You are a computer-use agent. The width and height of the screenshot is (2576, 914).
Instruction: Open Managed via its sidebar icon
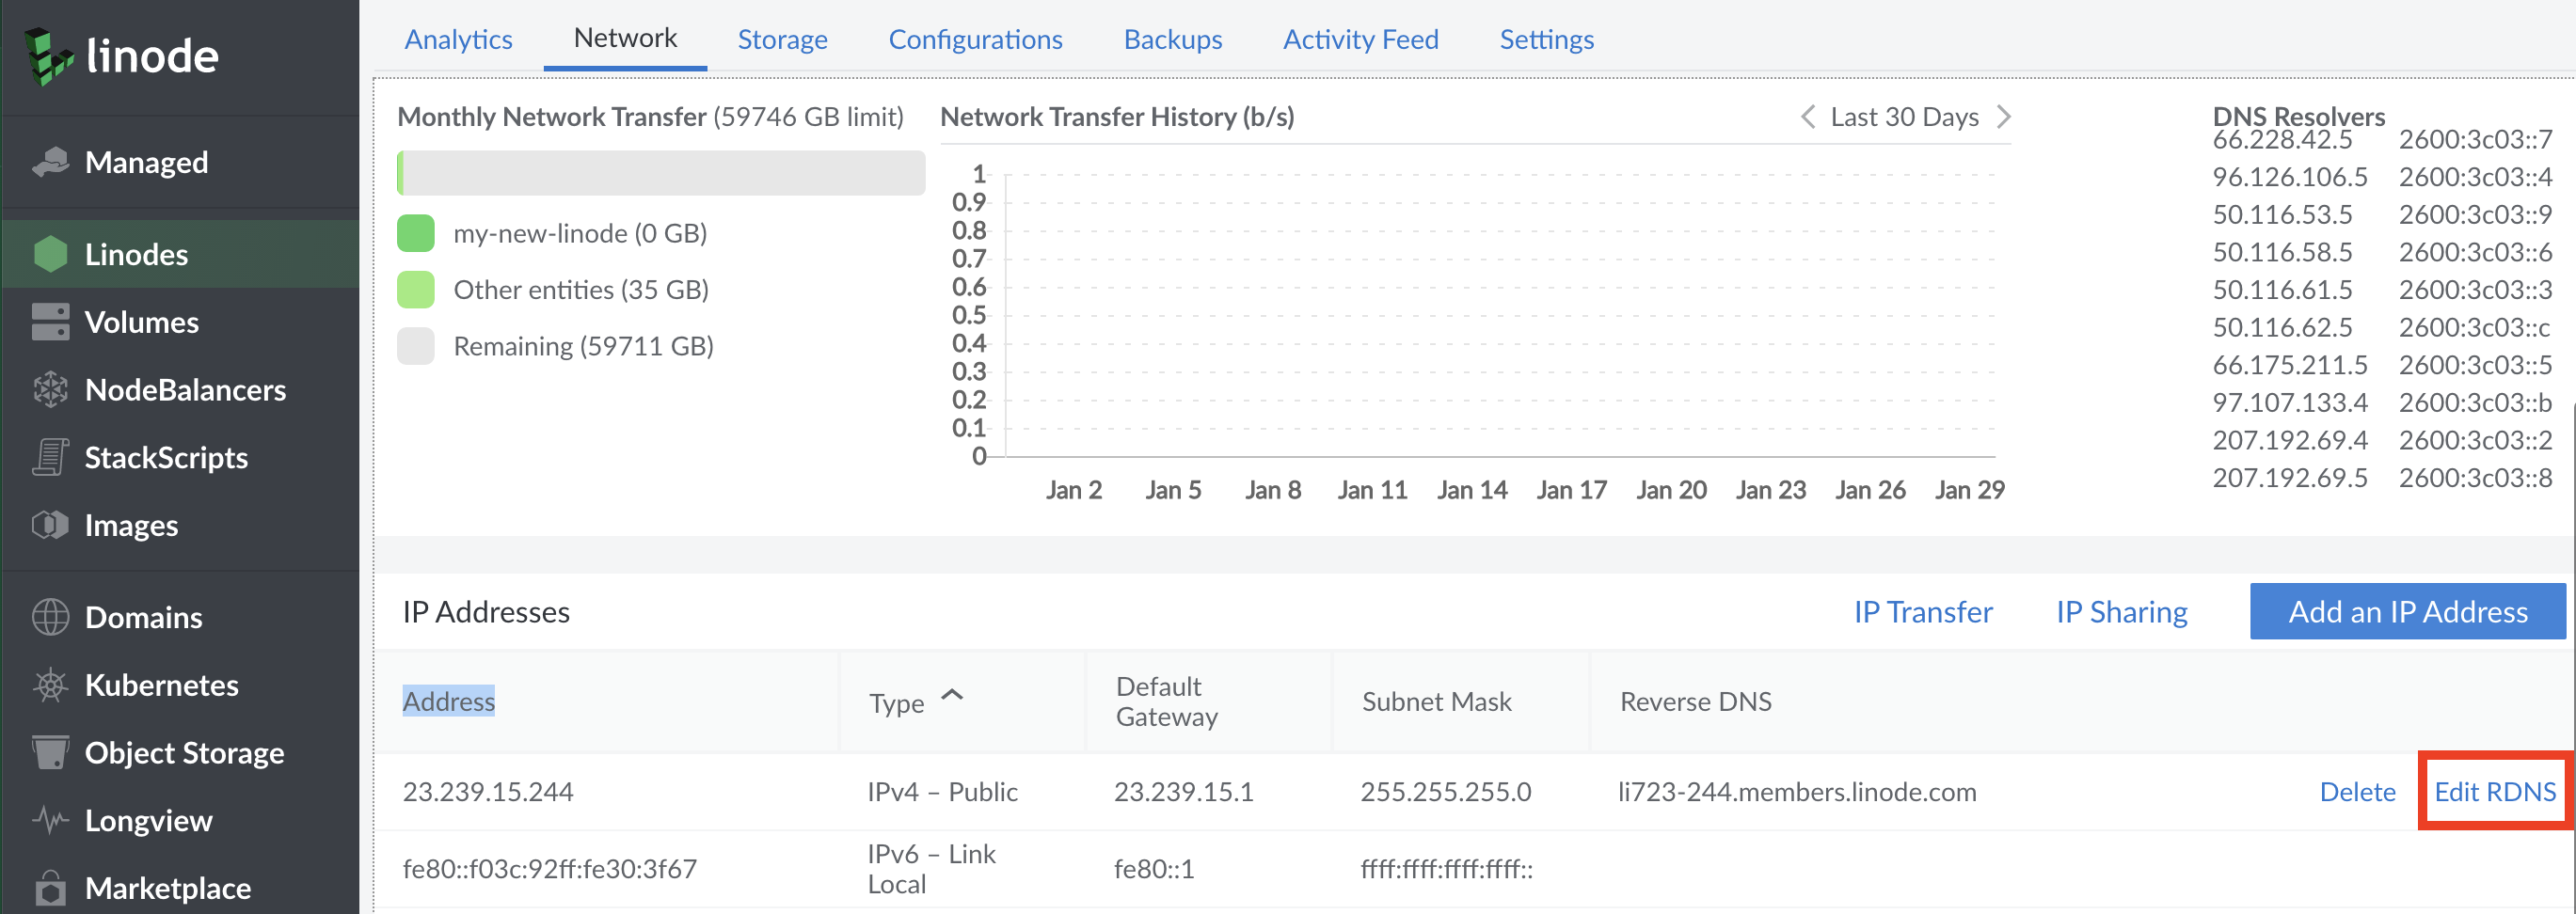click(49, 162)
